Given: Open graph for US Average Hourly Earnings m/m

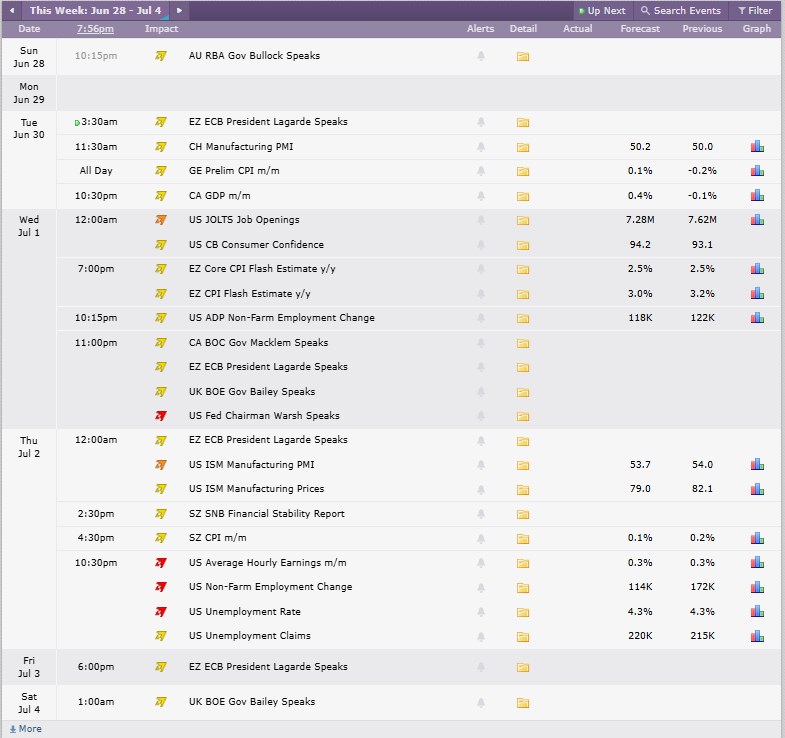Looking at the screenshot, I should click(x=757, y=562).
